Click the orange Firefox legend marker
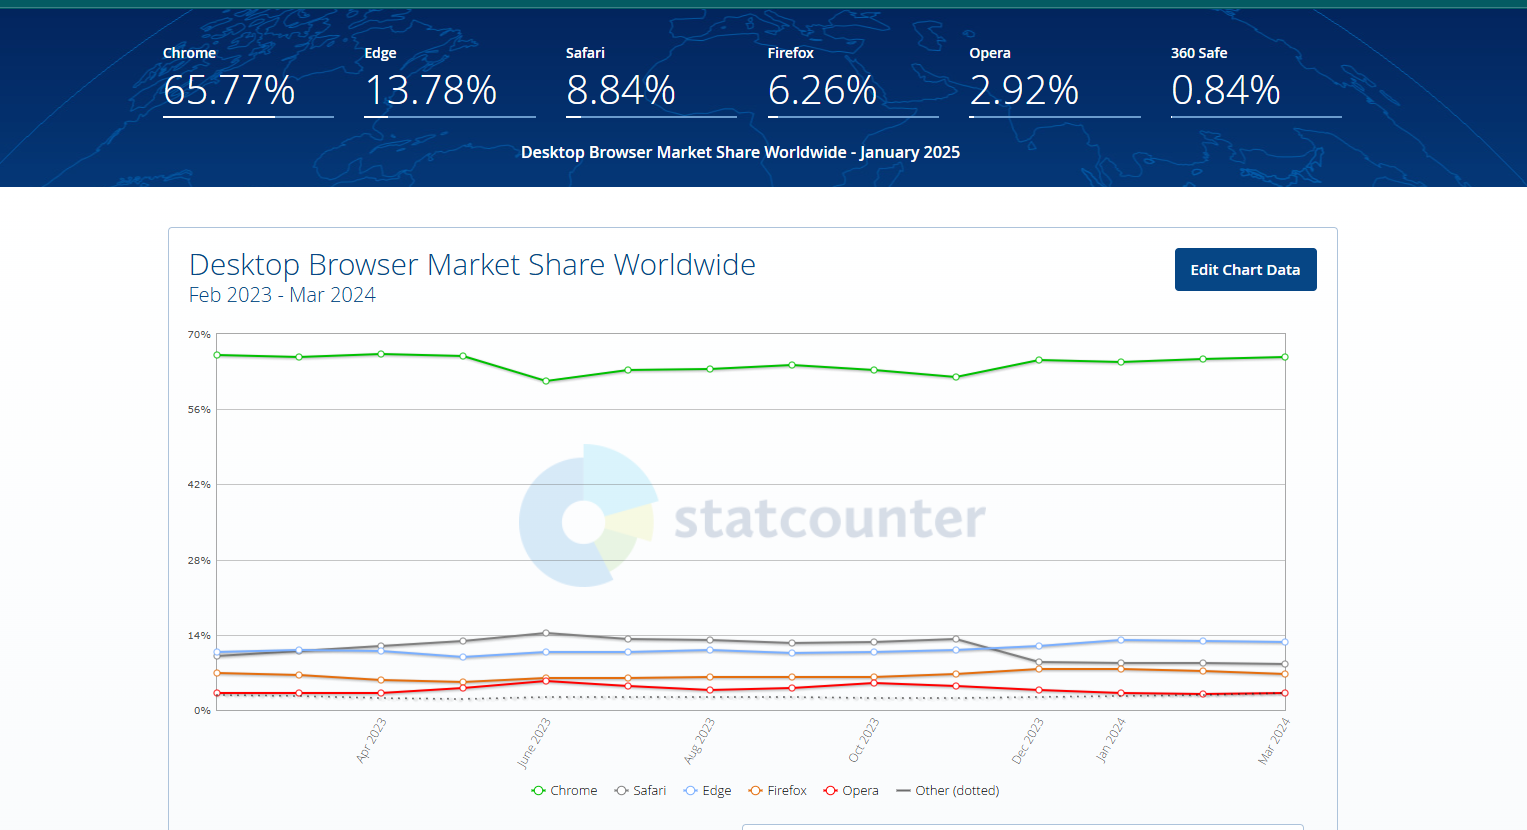1527x830 pixels. [755, 790]
